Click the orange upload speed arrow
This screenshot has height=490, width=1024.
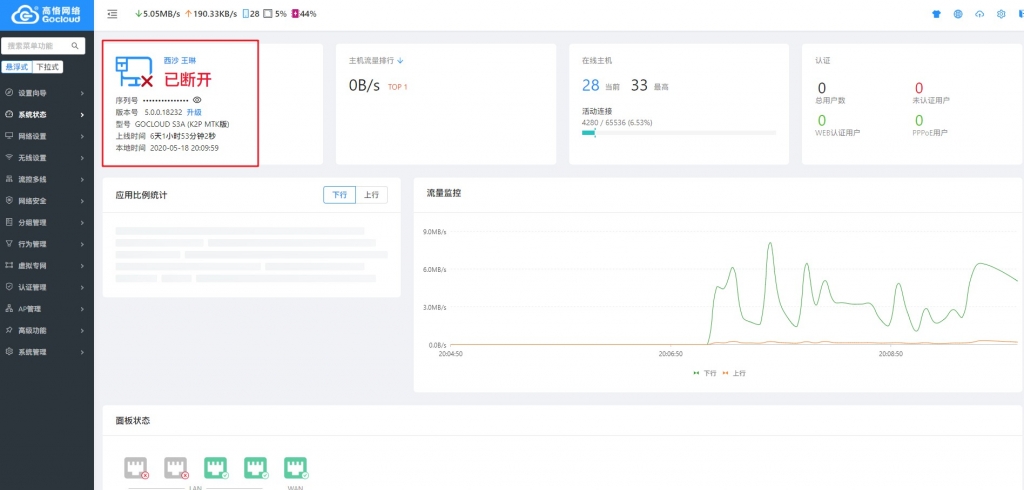pyautogui.click(x=188, y=14)
